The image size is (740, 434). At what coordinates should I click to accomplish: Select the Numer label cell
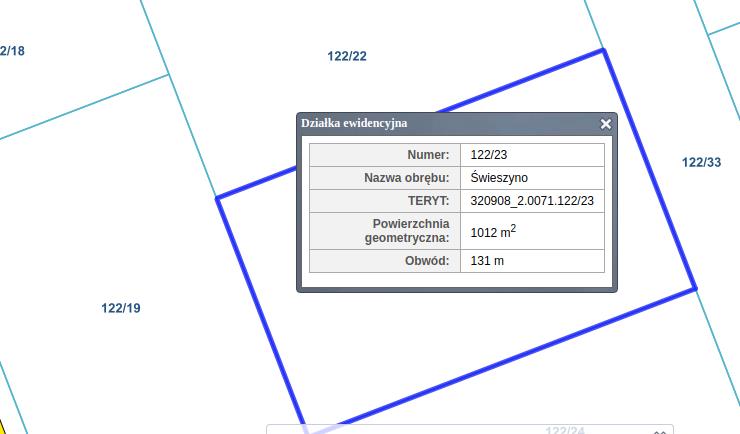click(385, 155)
